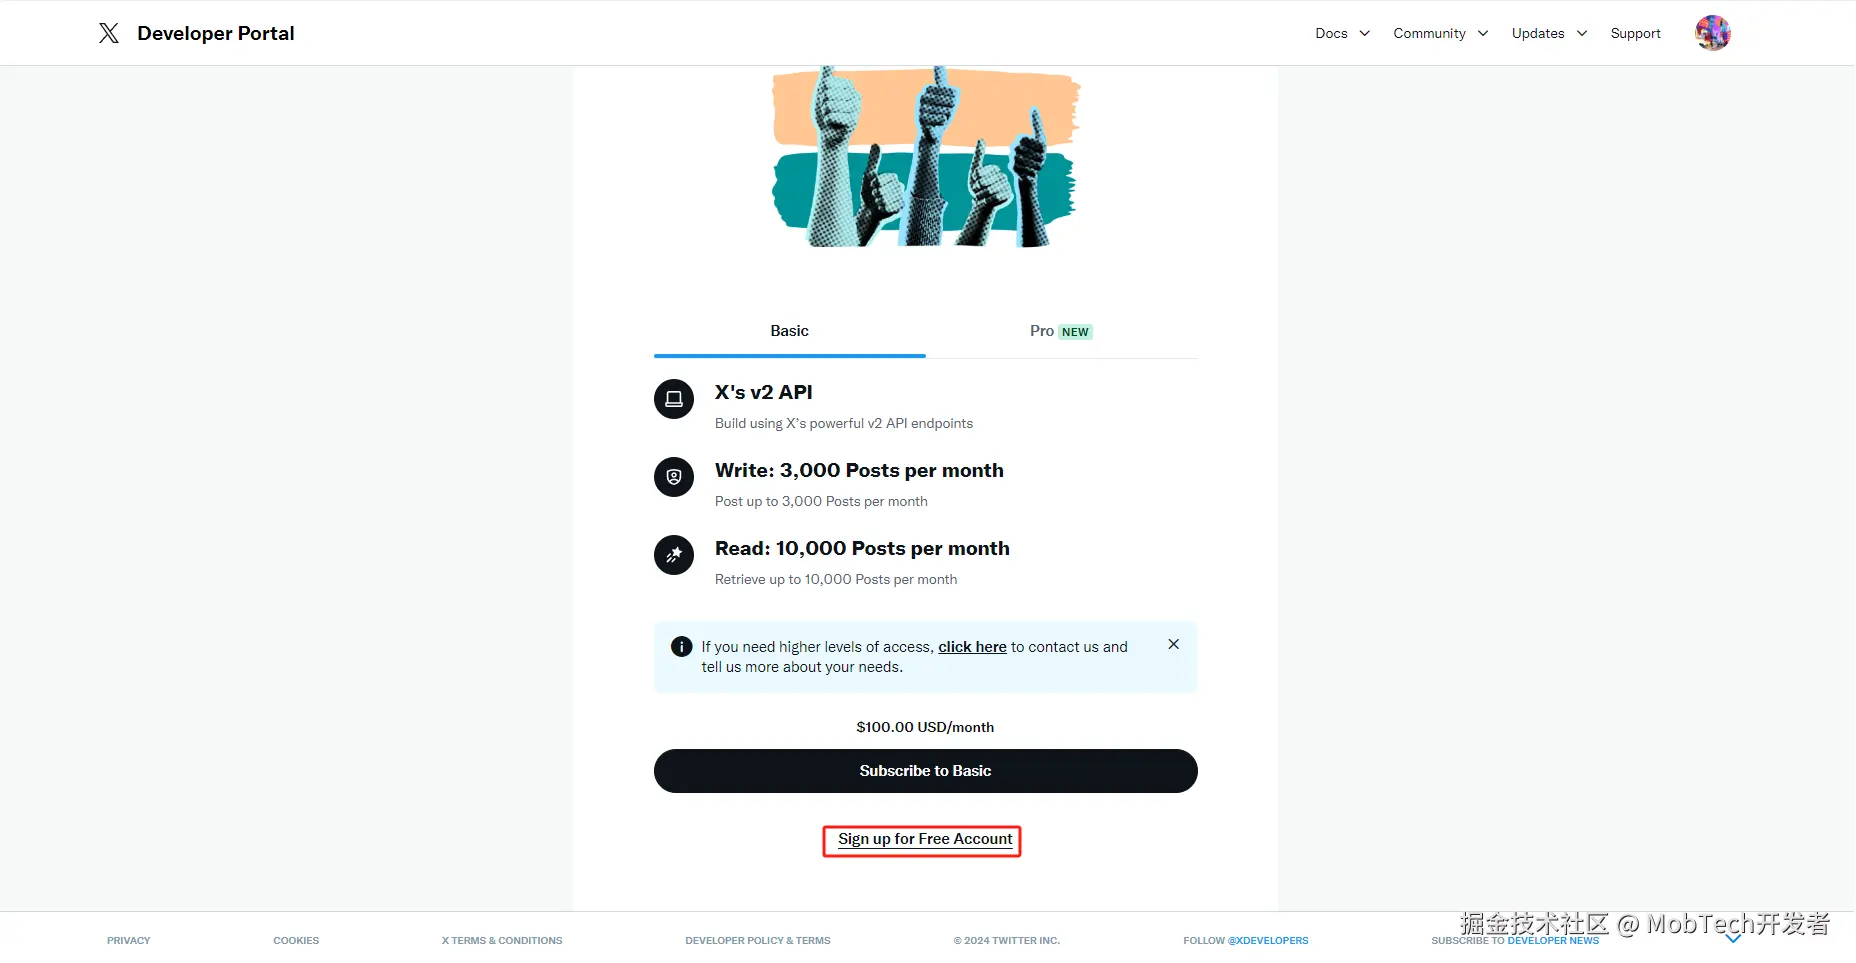Open the Cookies footer link
Screen dimensions: 1856x963
click(x=296, y=941)
